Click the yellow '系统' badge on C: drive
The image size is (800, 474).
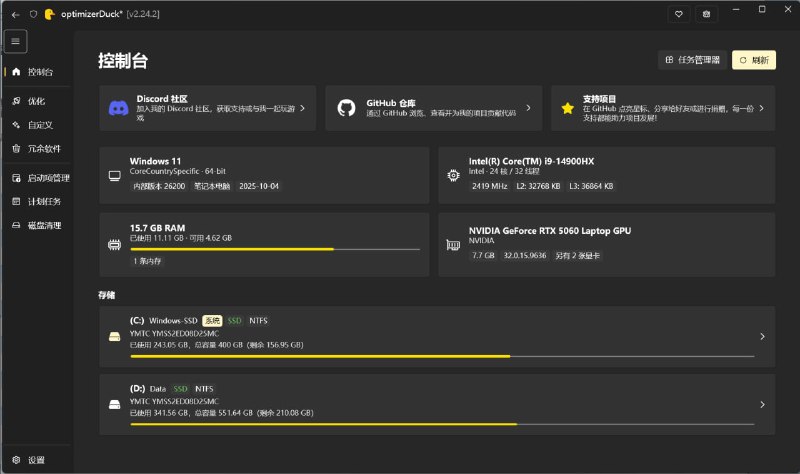[212, 321]
